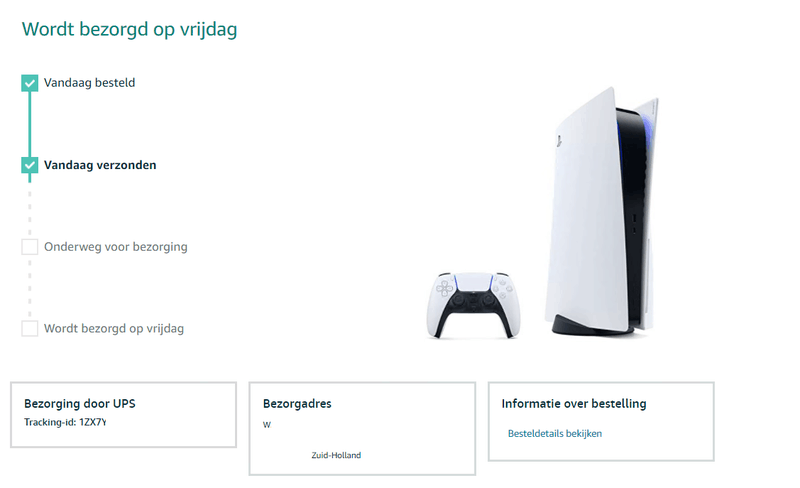The width and height of the screenshot is (800, 488).
Task: Click the DualSense controller image
Action: (473, 305)
